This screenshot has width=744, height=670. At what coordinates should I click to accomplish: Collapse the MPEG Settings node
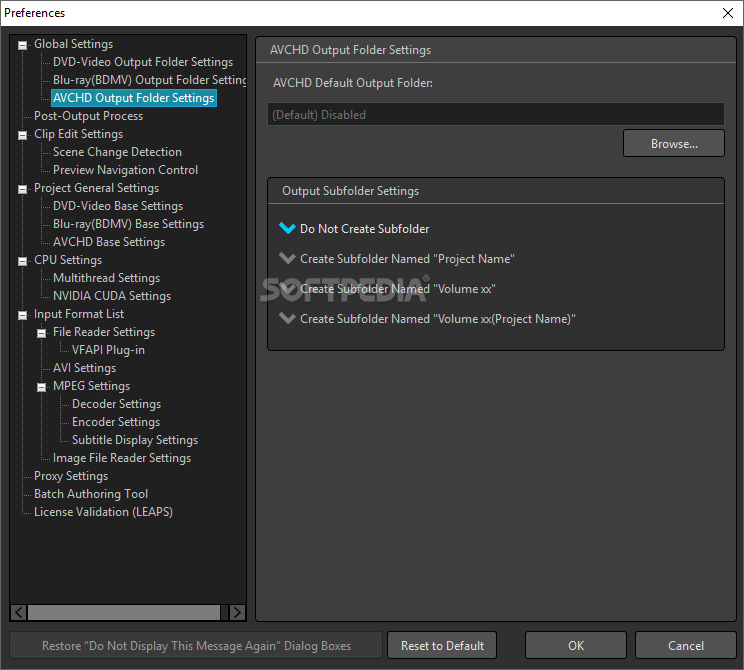[41, 388]
